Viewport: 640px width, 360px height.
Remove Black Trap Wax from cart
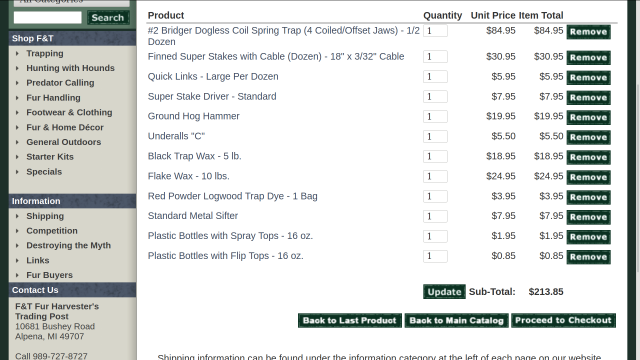pos(588,157)
